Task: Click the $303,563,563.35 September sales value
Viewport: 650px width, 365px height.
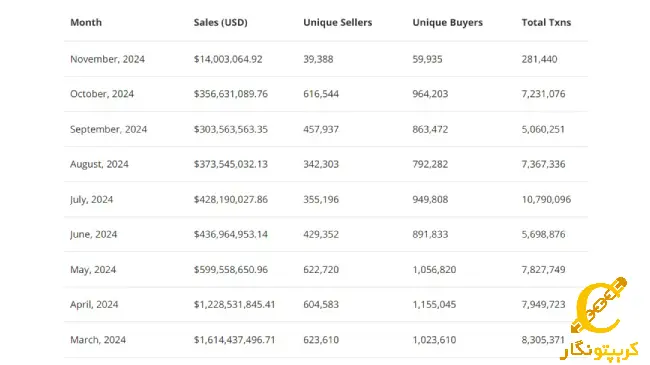Action: point(230,129)
